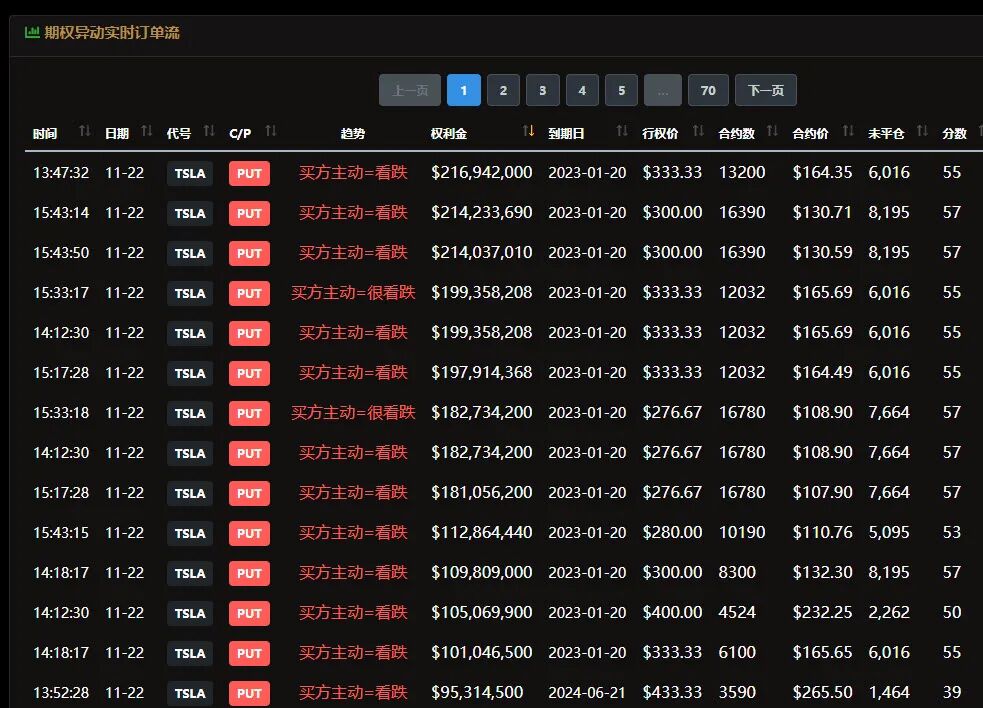
Task: Click the PUT badge in the 15:43:14 row
Action: click(x=250, y=214)
